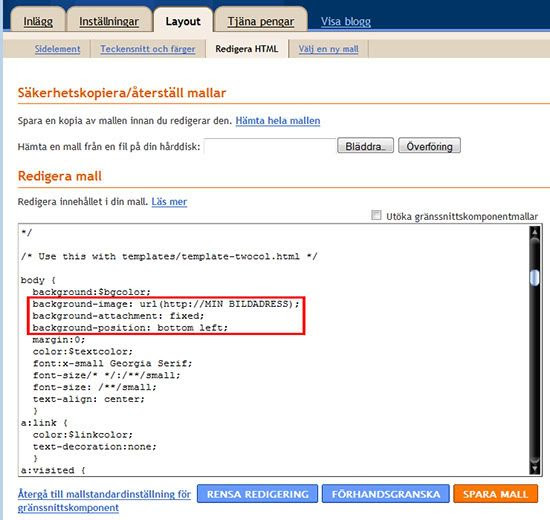Click the a:link { line
The height and width of the screenshot is (520, 550).
[44, 423]
